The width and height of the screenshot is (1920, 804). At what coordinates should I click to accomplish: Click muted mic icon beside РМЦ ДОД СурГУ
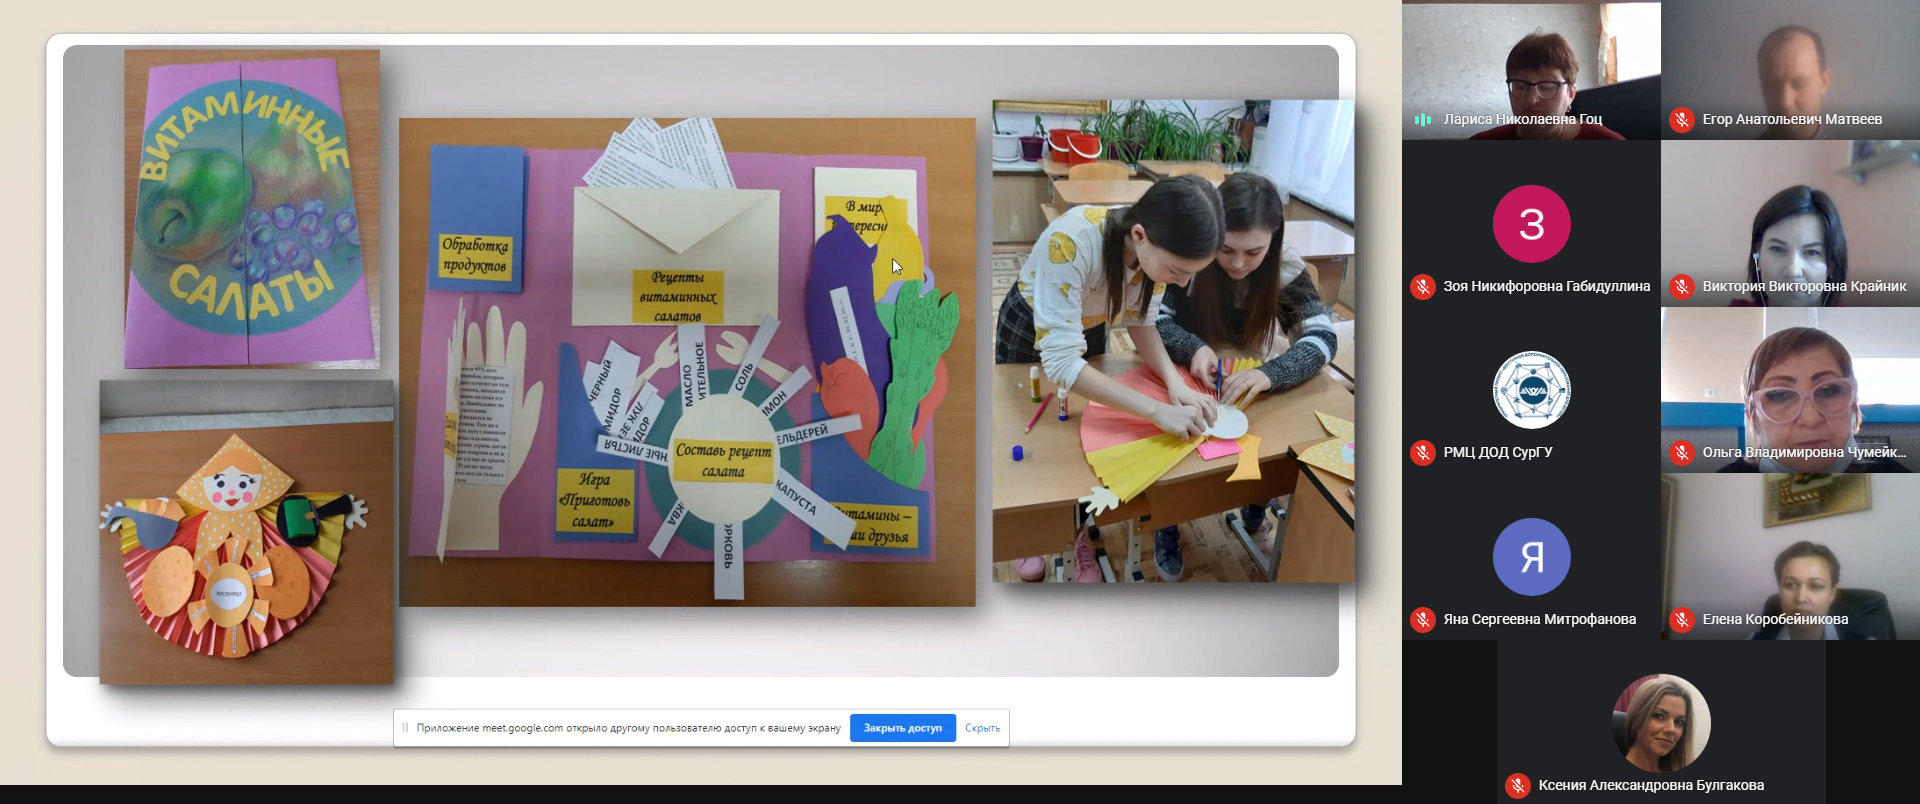click(1422, 453)
